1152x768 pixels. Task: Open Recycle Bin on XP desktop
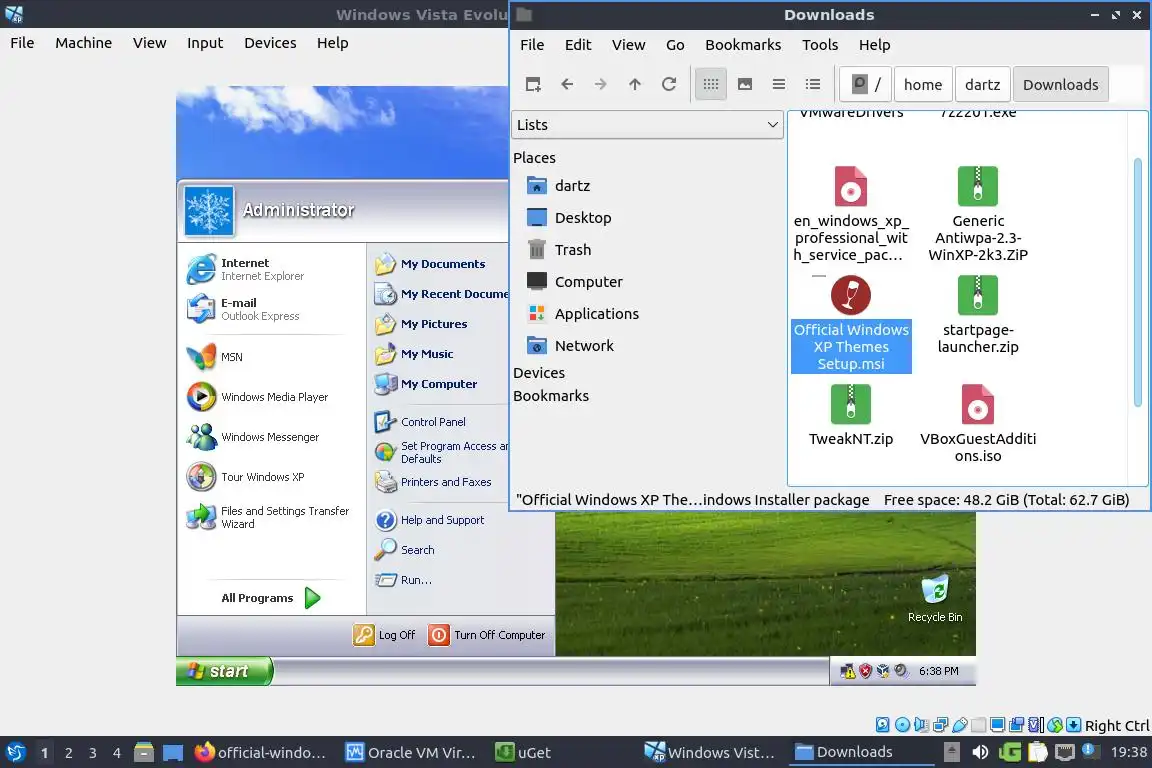point(935,599)
